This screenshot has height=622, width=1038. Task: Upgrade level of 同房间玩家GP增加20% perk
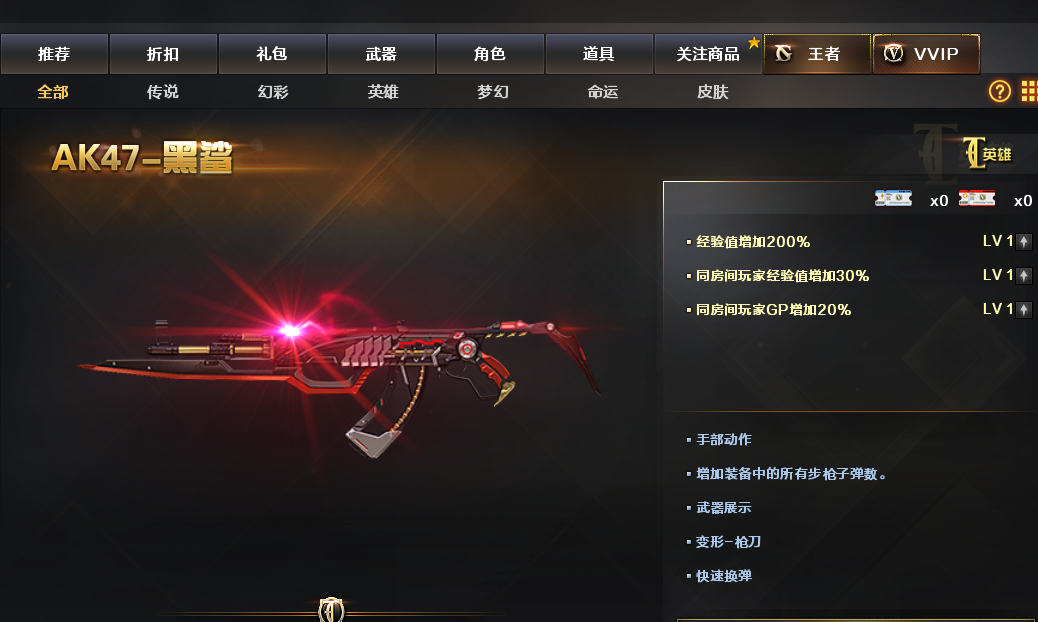(x=1023, y=309)
